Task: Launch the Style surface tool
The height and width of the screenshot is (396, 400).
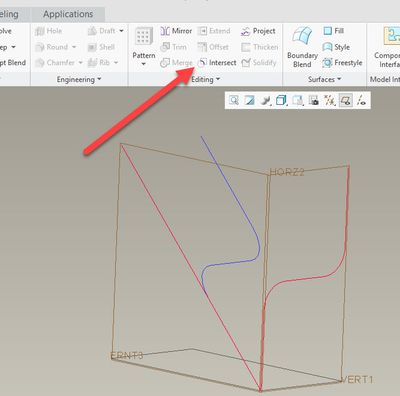Action: pos(336,47)
